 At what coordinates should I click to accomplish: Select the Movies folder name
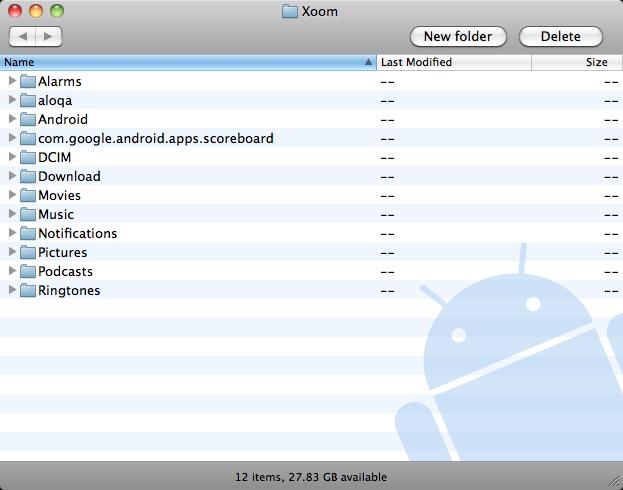59,196
